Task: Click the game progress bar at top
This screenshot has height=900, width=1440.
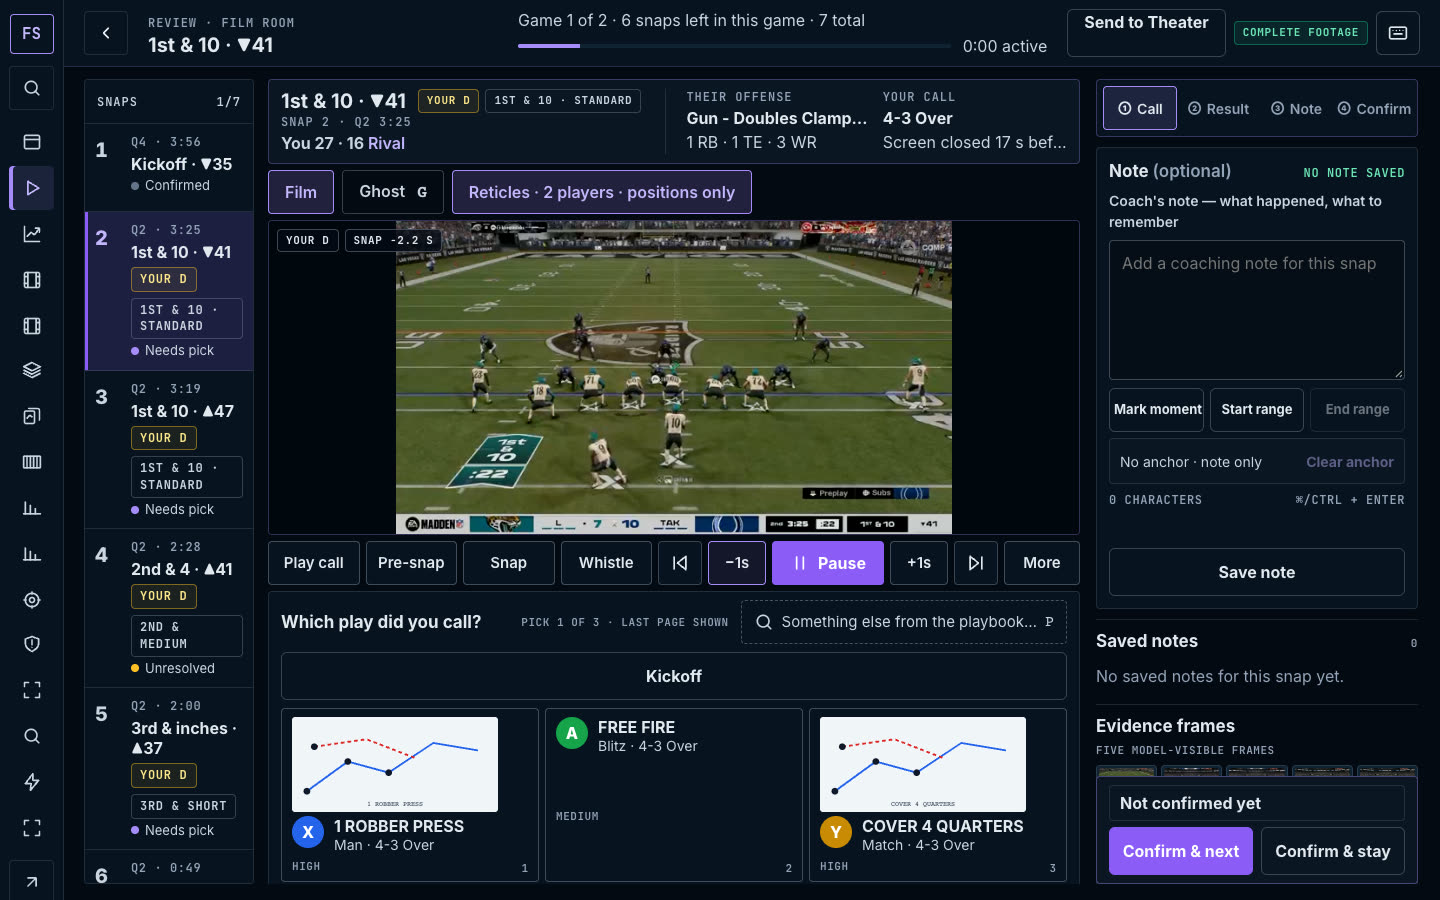Action: point(734,46)
